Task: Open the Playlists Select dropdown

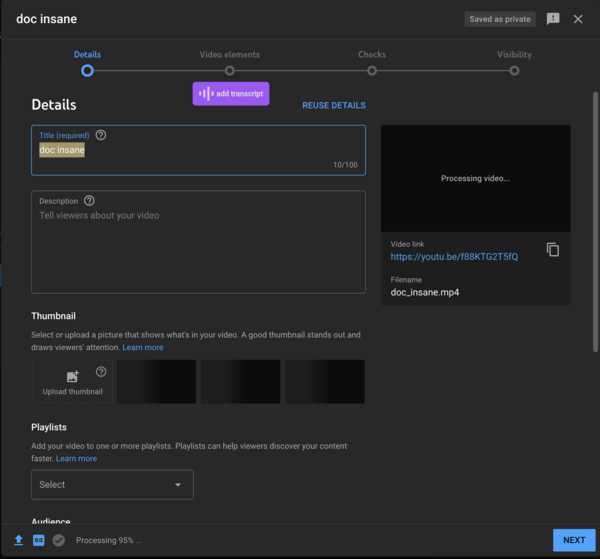Action: tap(112, 485)
